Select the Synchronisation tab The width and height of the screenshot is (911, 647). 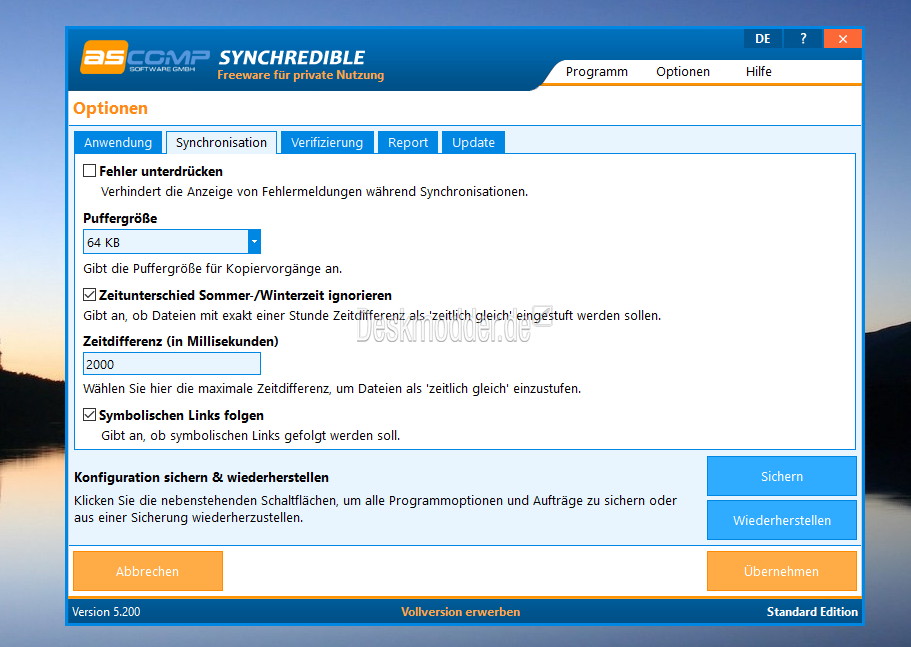(x=221, y=142)
